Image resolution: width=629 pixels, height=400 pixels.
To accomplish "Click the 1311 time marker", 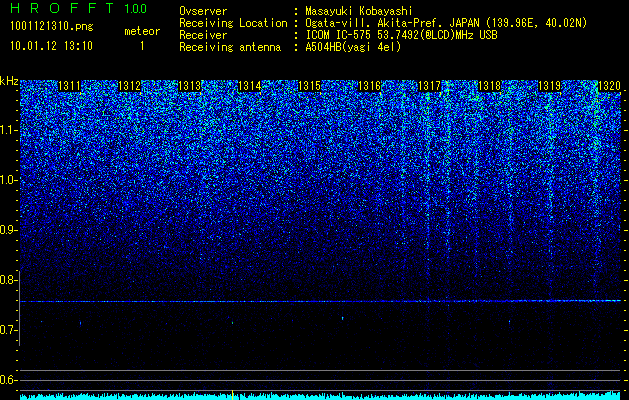I will pos(69,86).
